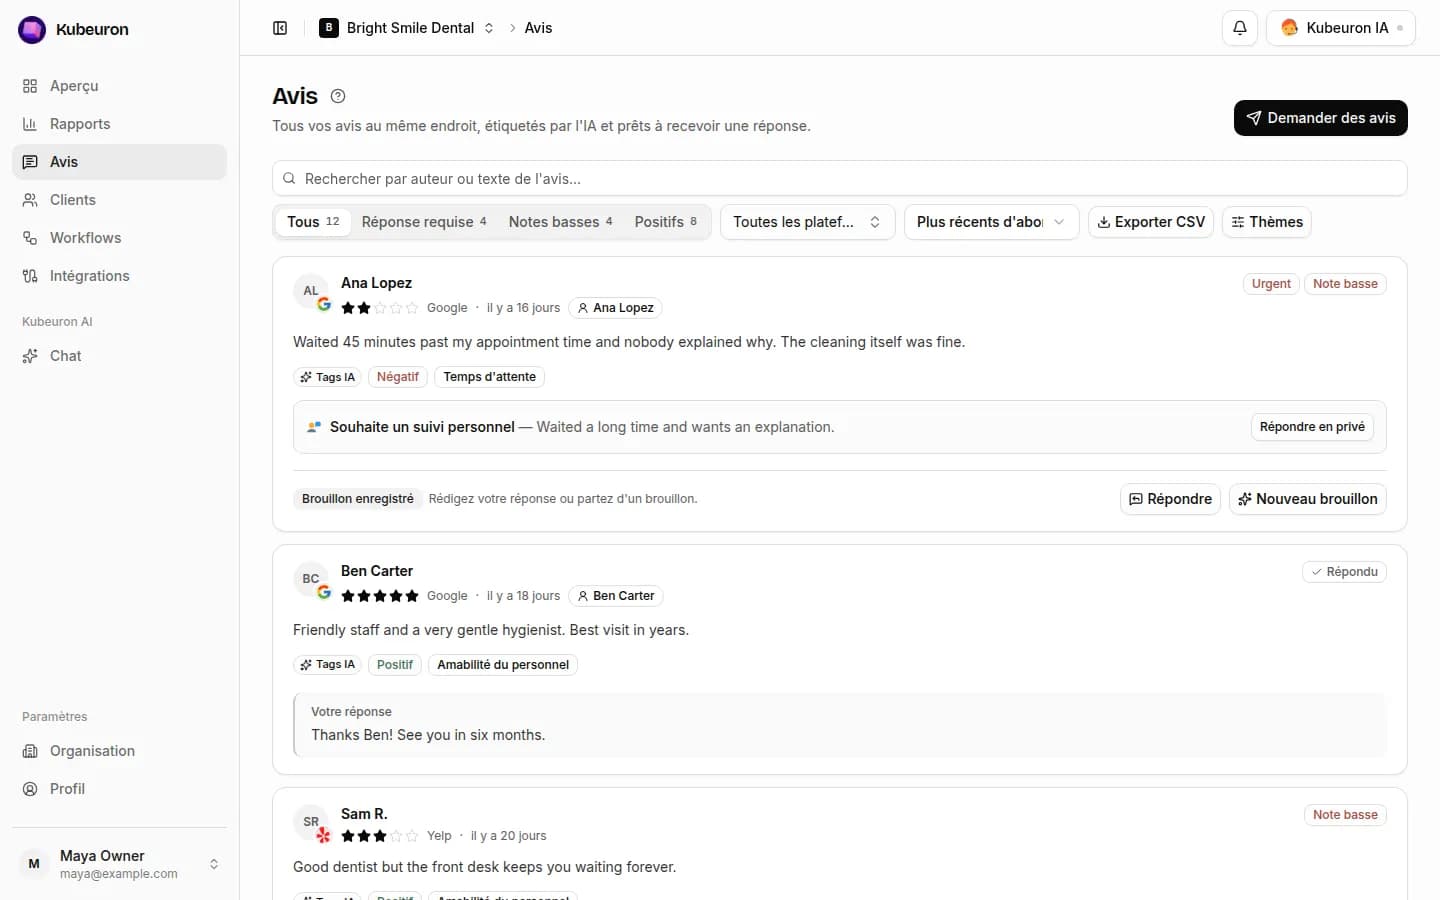1440x900 pixels.
Task: Focus the review search field
Action: pyautogui.click(x=840, y=179)
